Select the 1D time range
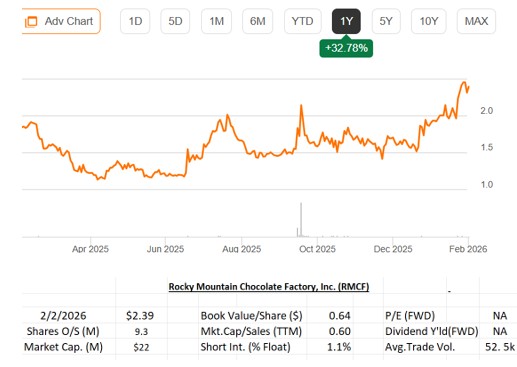Screen dimensions: 517x367 tap(135, 21)
